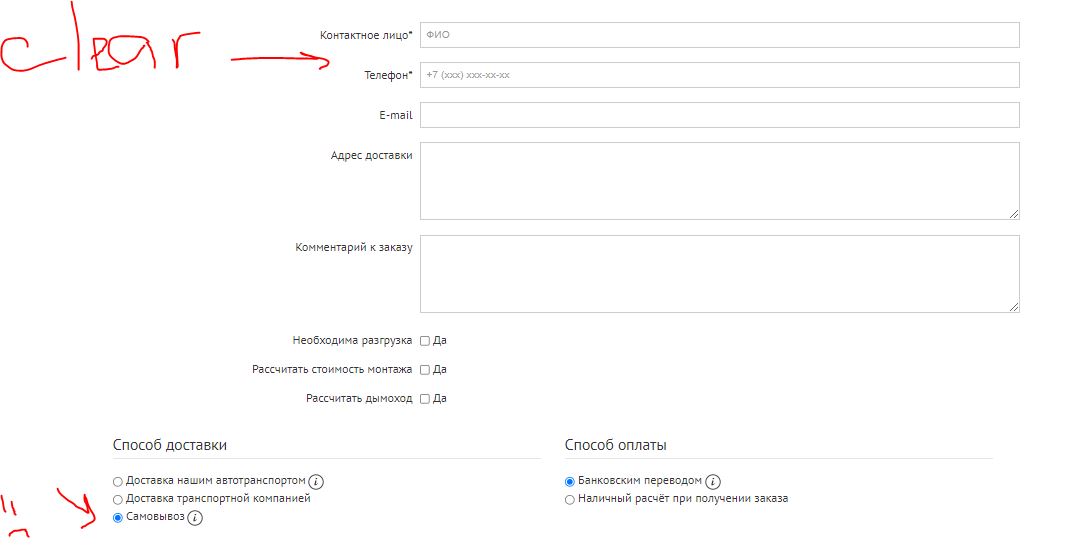Viewport: 1065px width, 553px height.
Task: Choose Банковским переводом payment radio
Action: coord(570,481)
